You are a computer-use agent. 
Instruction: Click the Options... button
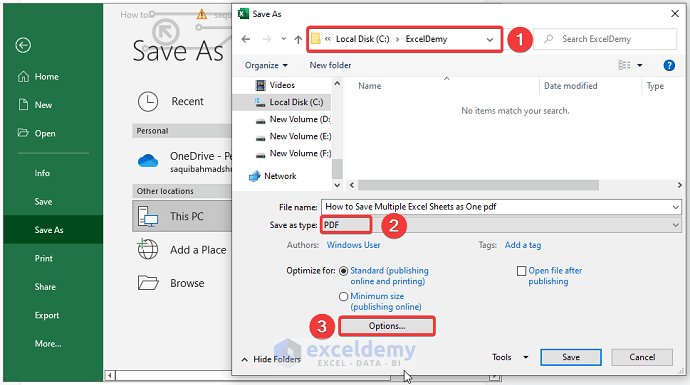[x=387, y=326]
